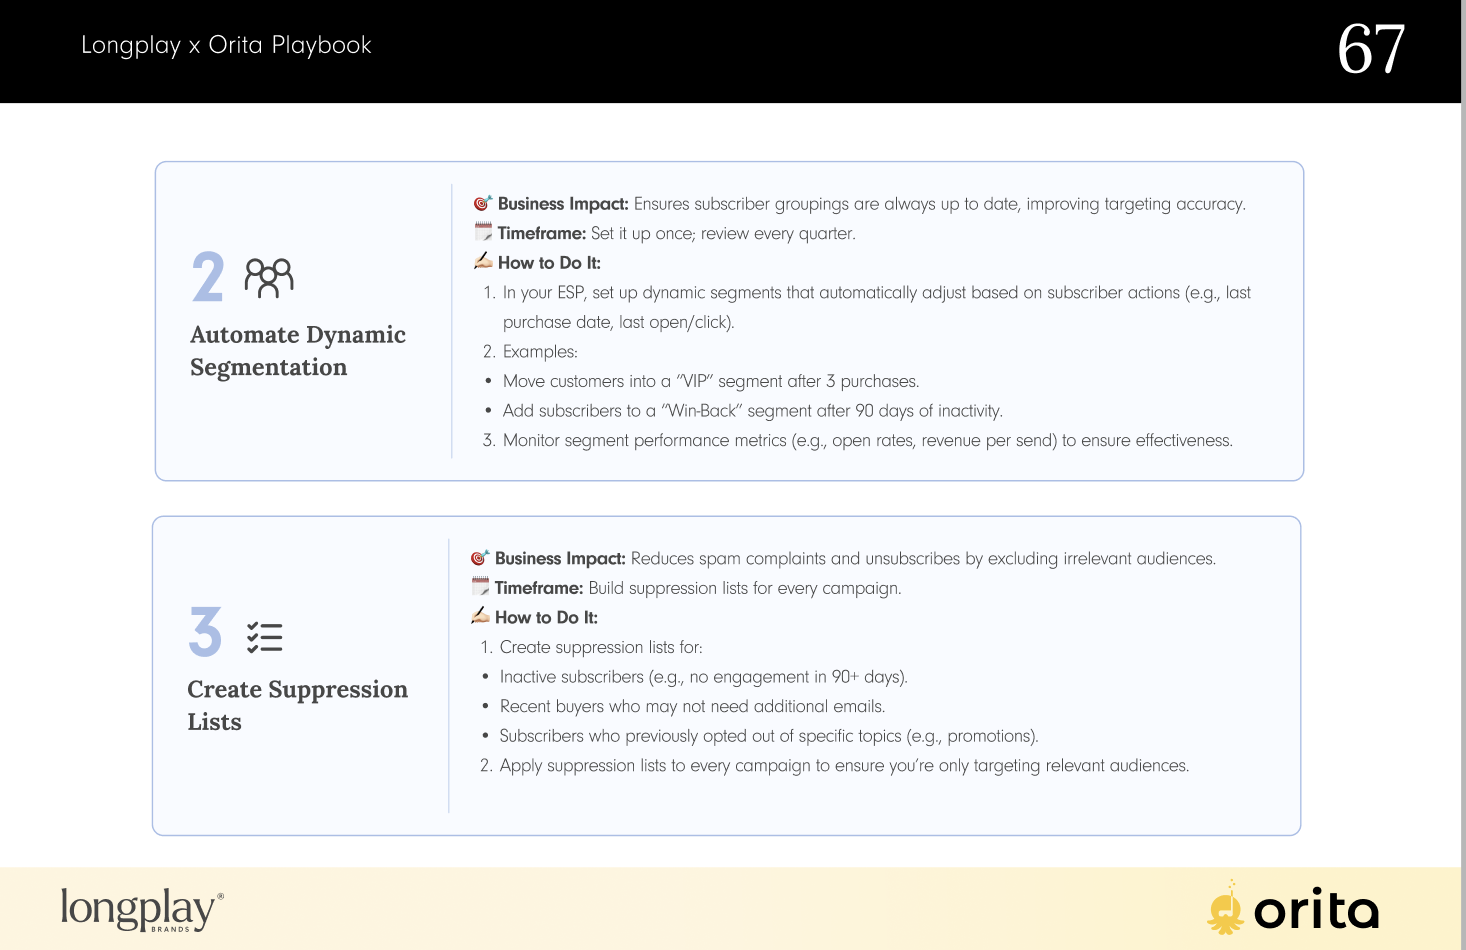Click the writing hand emoji in Automate Dynamic Segmentation card

pos(483,261)
